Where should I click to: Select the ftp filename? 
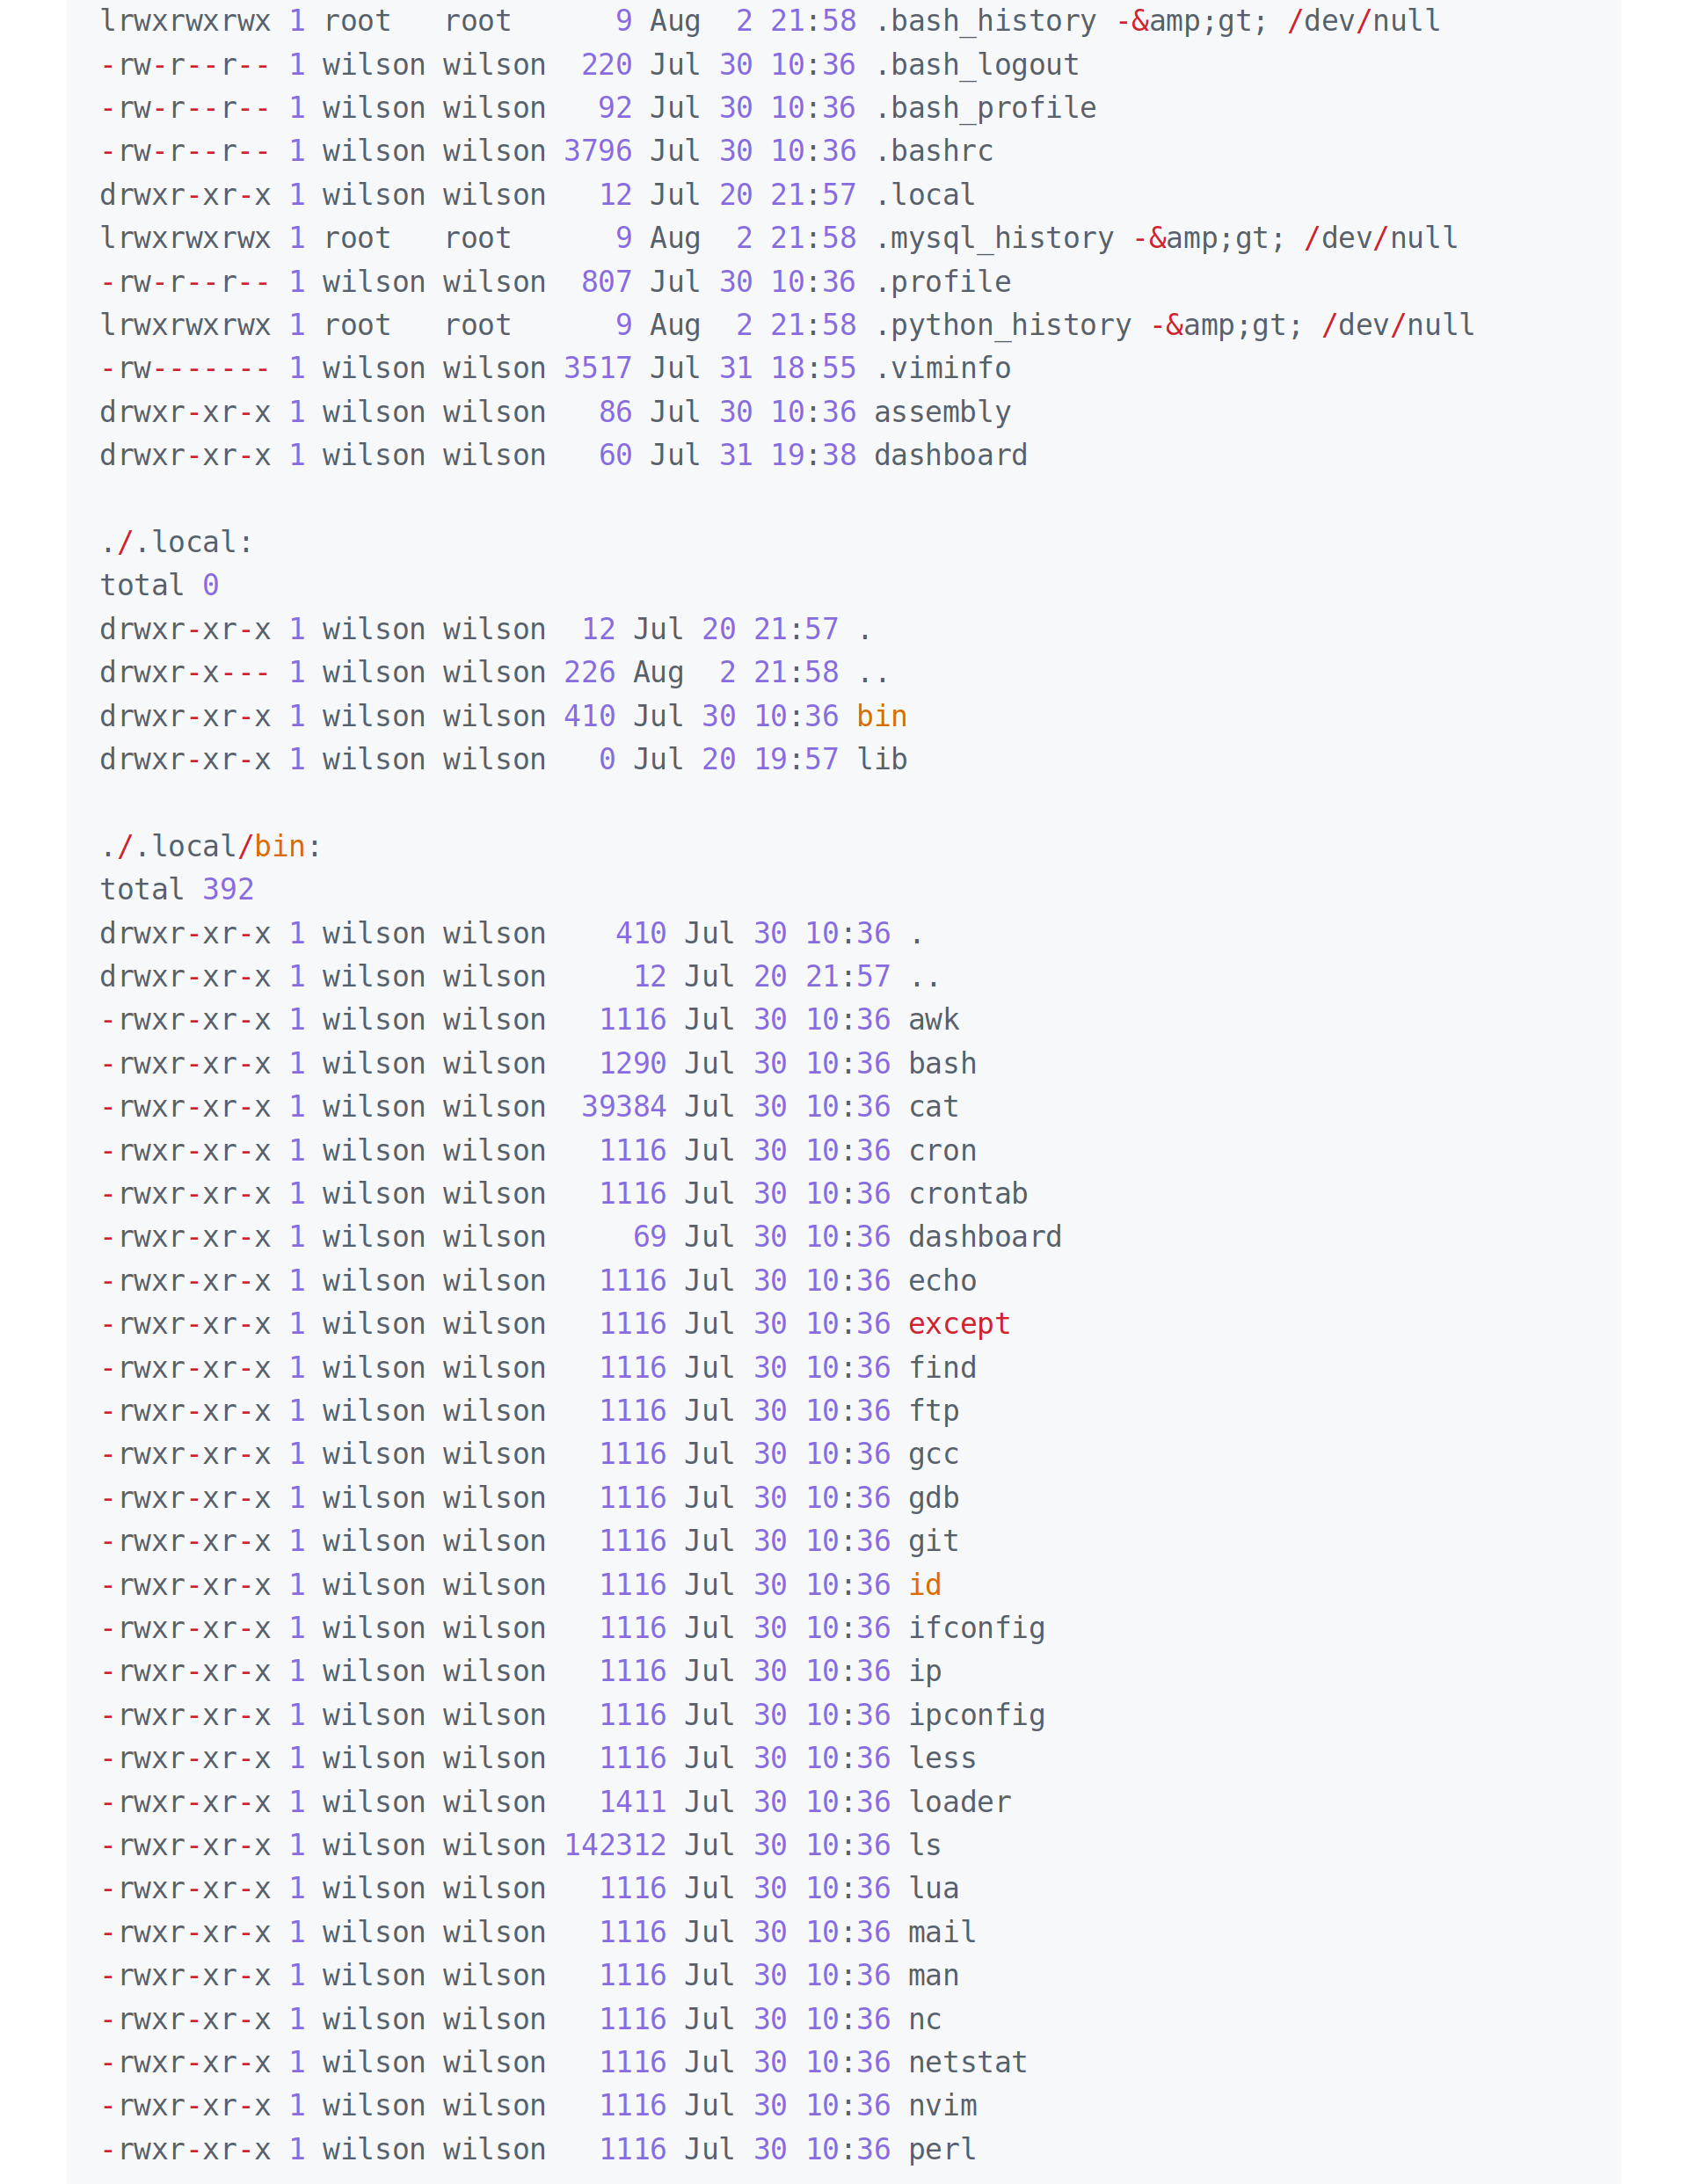[x=934, y=1410]
